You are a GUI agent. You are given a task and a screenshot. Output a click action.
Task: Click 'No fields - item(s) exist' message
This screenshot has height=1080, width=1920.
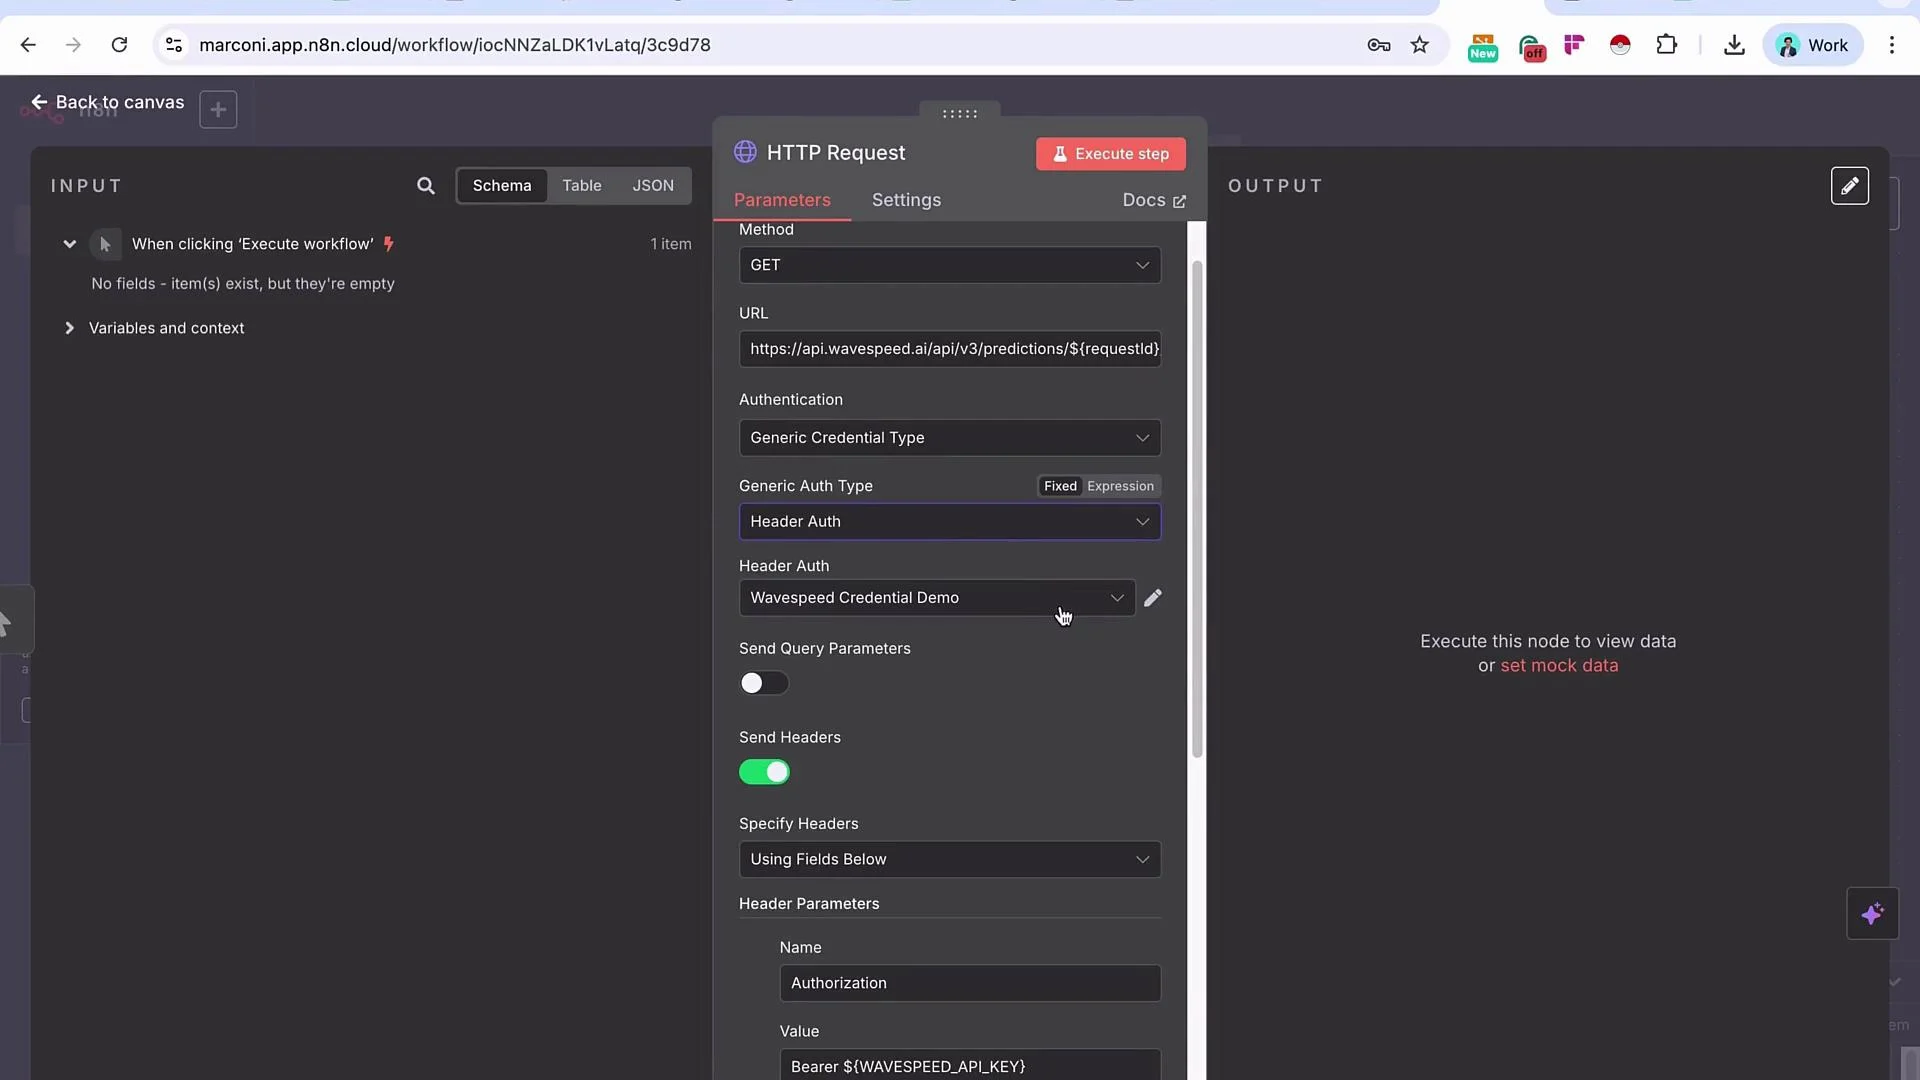point(243,284)
